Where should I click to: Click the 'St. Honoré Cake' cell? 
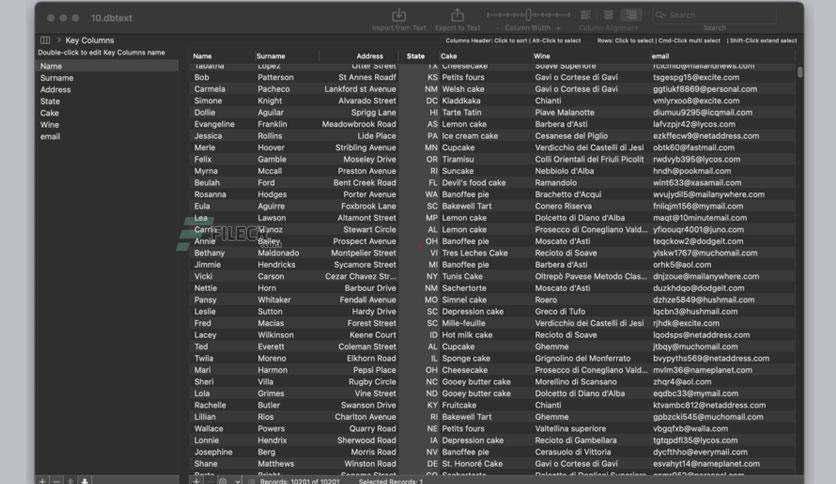[472, 464]
